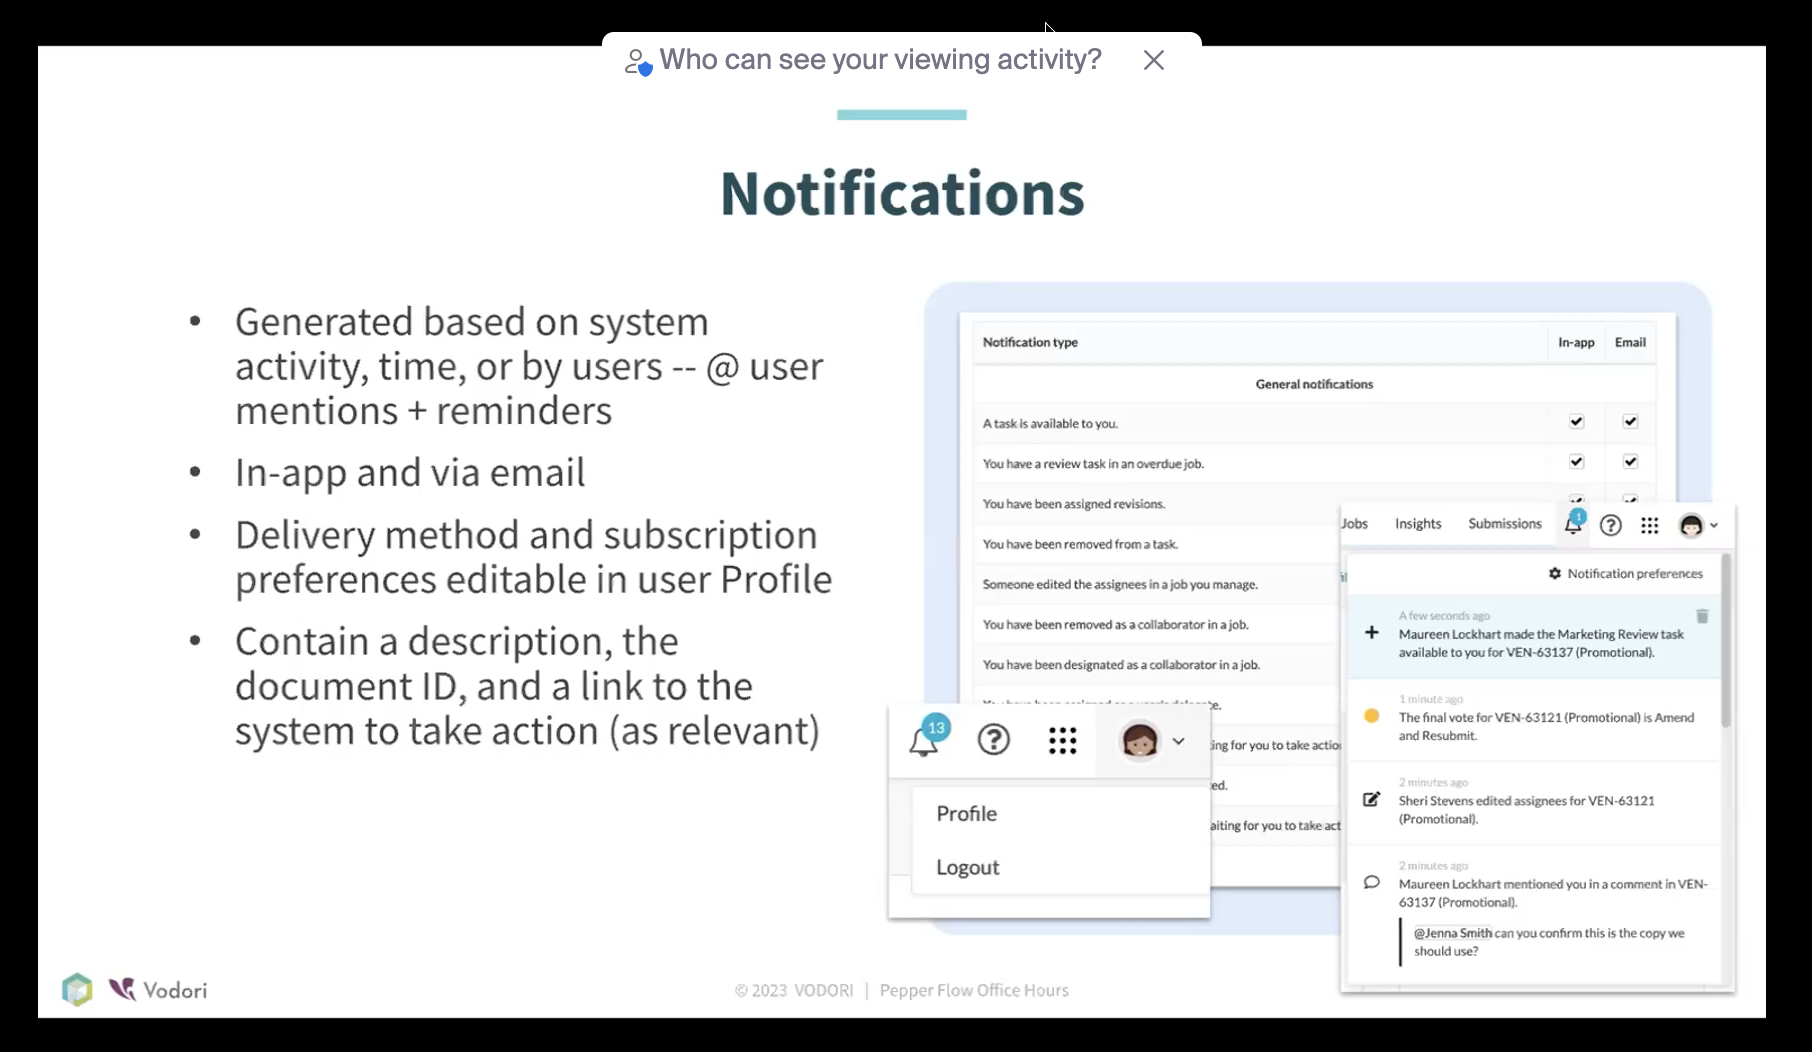Switch to the Insights tab
The image size is (1812, 1052).
[x=1417, y=523]
